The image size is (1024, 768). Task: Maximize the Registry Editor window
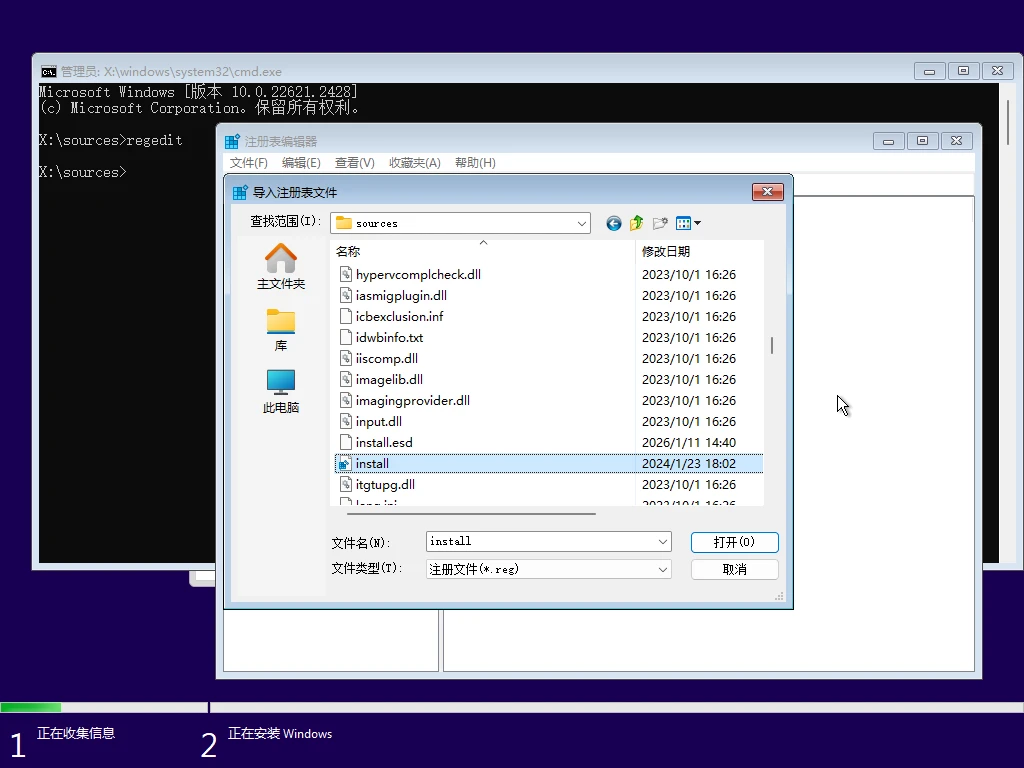point(922,141)
